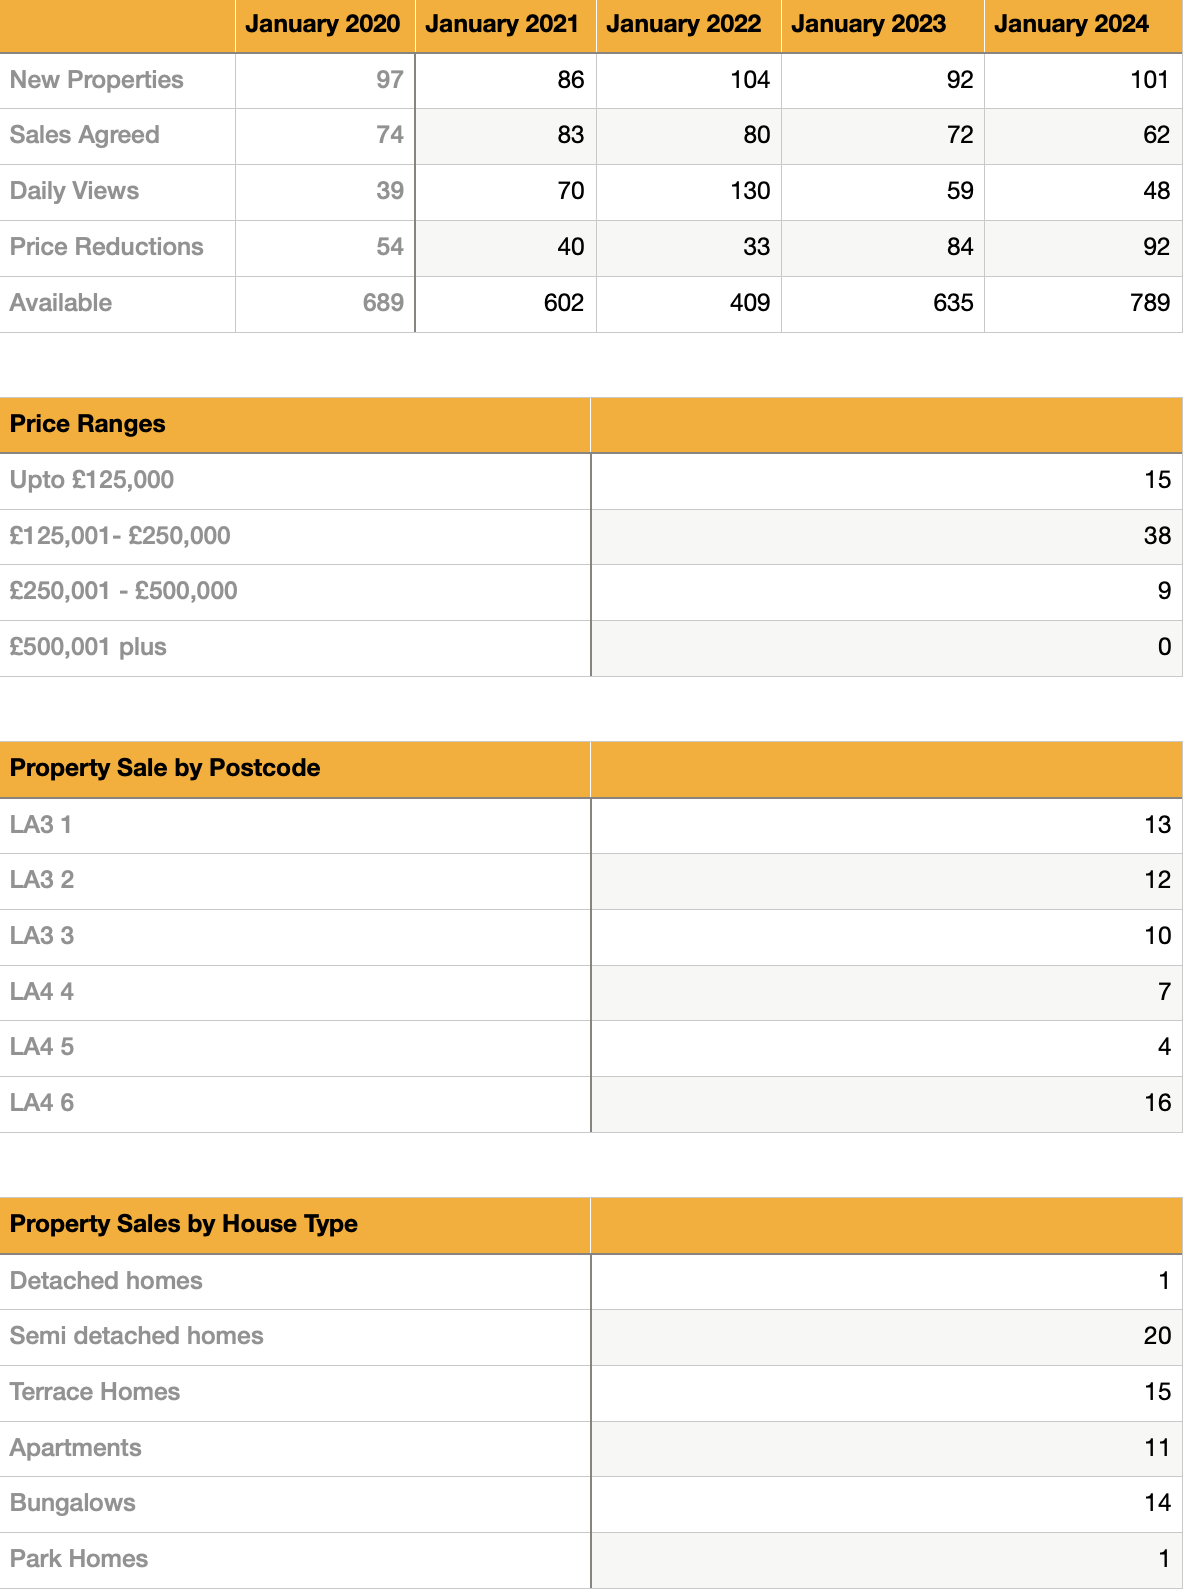Click the £500,001 plus row label
Image resolution: width=1194 pixels, height=1592 pixels.
(88, 647)
